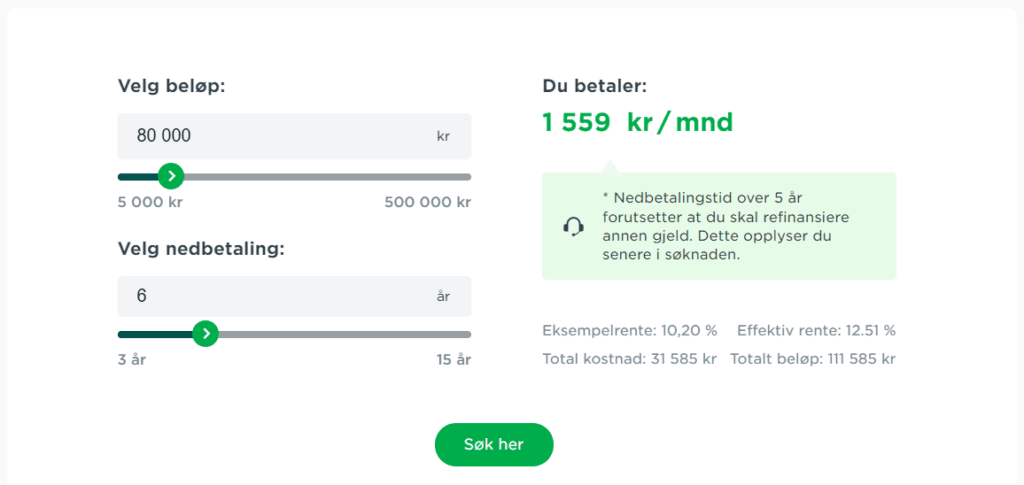Click the "Velg beløp:" label
This screenshot has height=485, width=1024.
171,86
